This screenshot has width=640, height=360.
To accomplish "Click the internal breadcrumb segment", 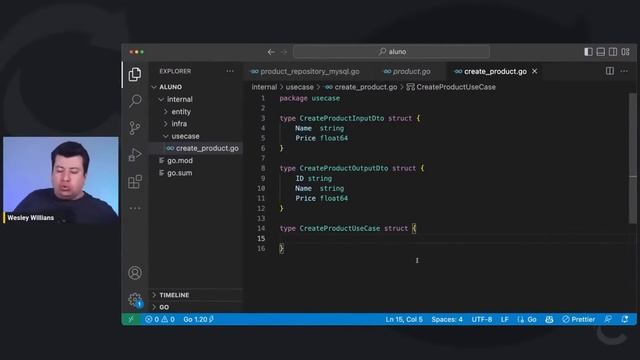I will [264, 87].
